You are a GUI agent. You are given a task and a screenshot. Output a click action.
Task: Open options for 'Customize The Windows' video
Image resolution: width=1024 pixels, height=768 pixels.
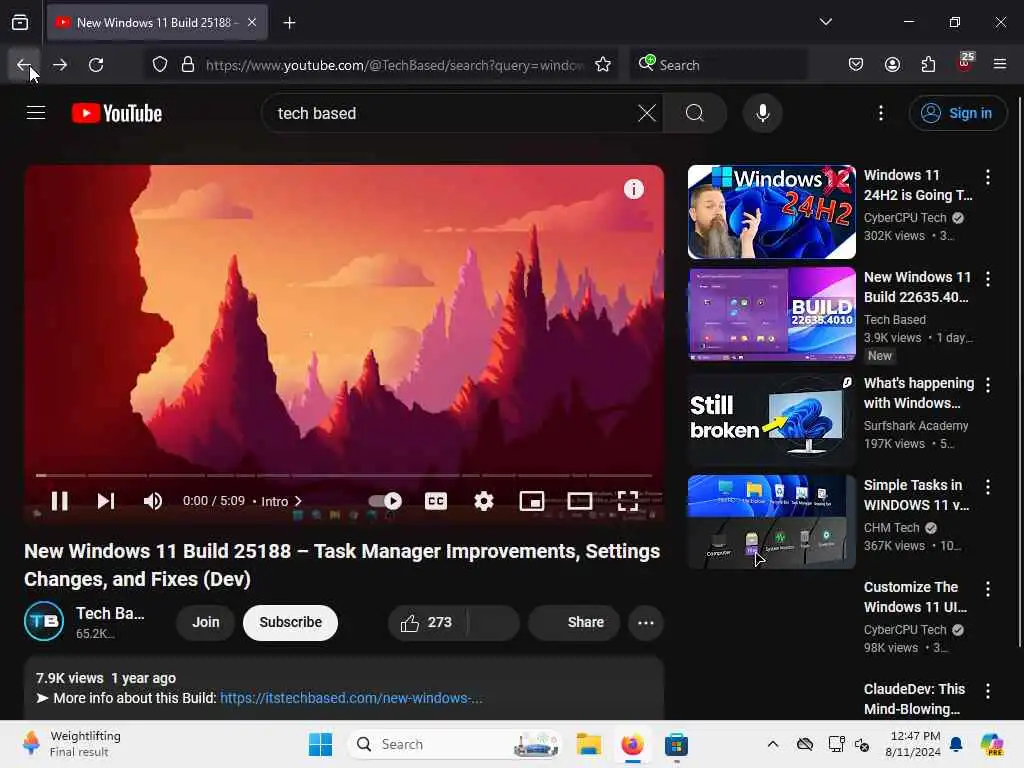(x=988, y=589)
